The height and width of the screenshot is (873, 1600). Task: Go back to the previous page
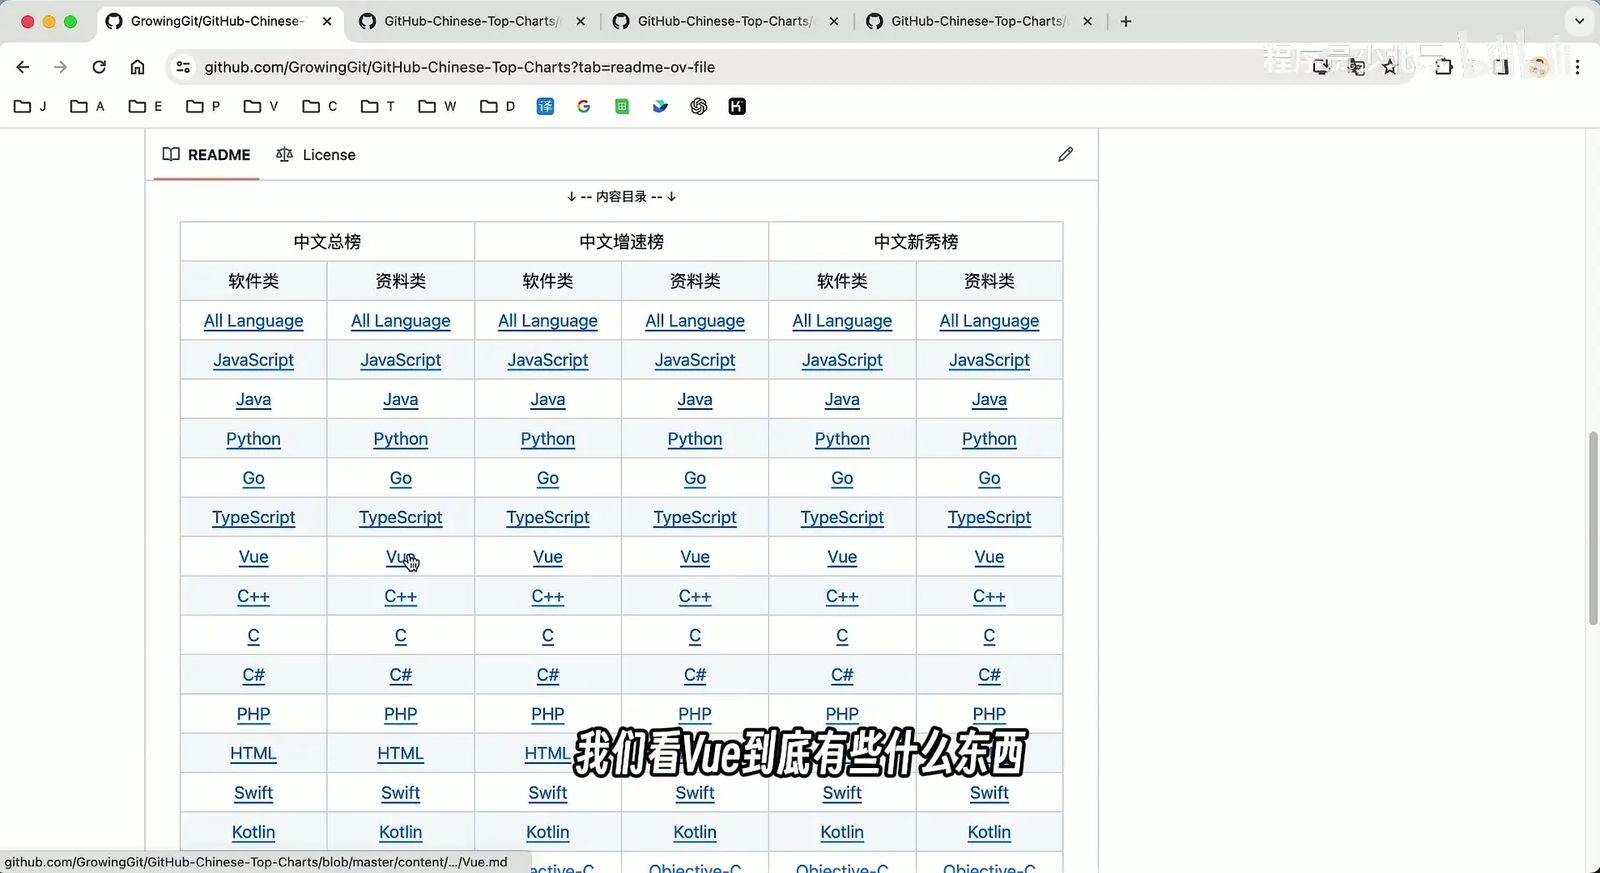click(x=23, y=67)
